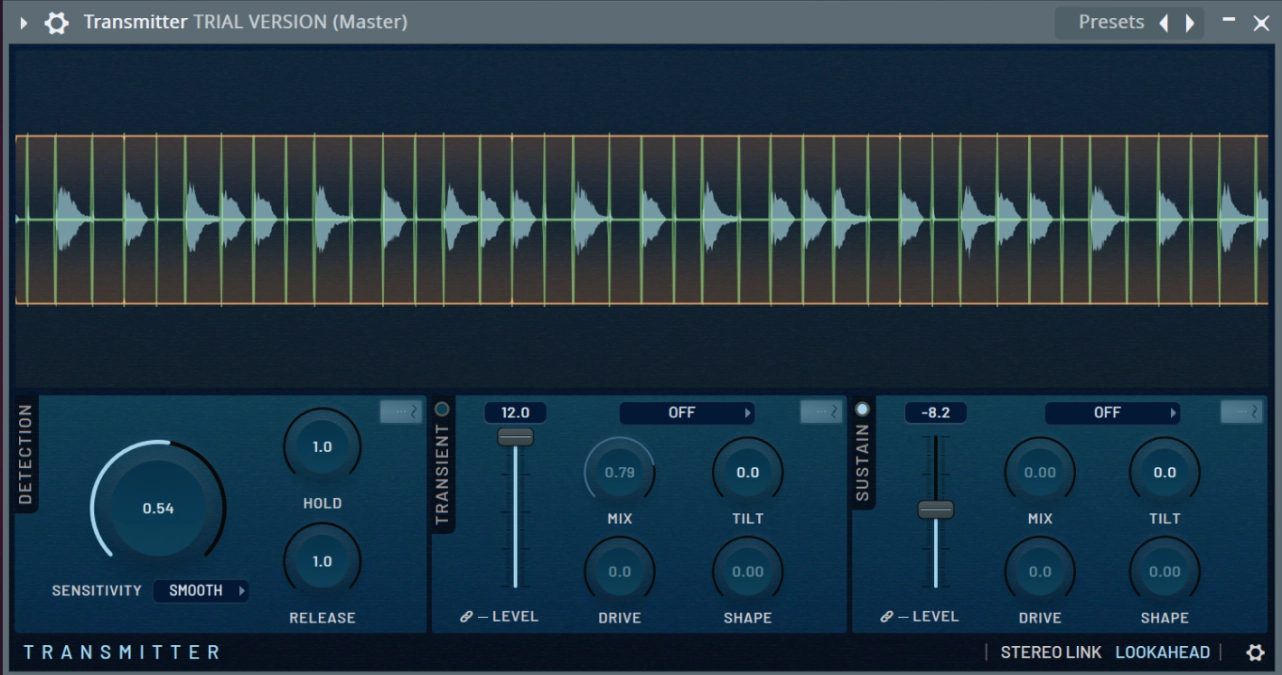This screenshot has width=1282, height=675.
Task: Toggle the Detection section filter button
Action: pyautogui.click(x=401, y=412)
